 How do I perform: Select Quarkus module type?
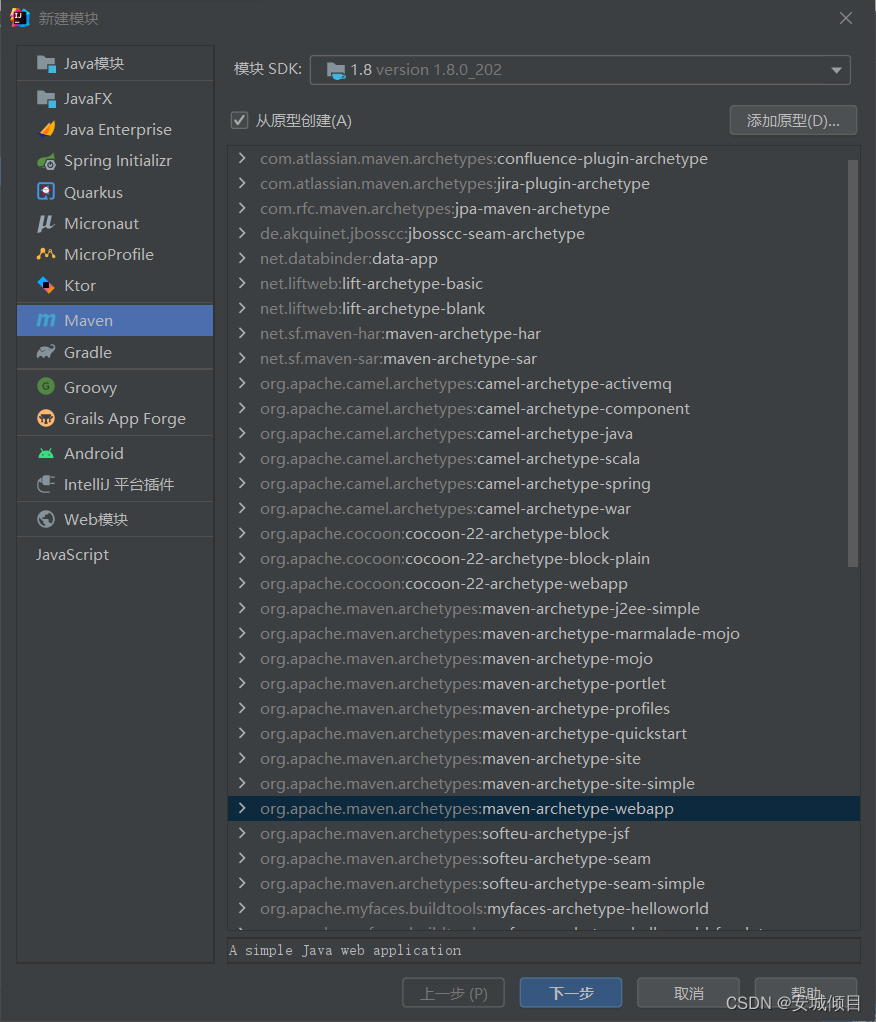[x=115, y=192]
